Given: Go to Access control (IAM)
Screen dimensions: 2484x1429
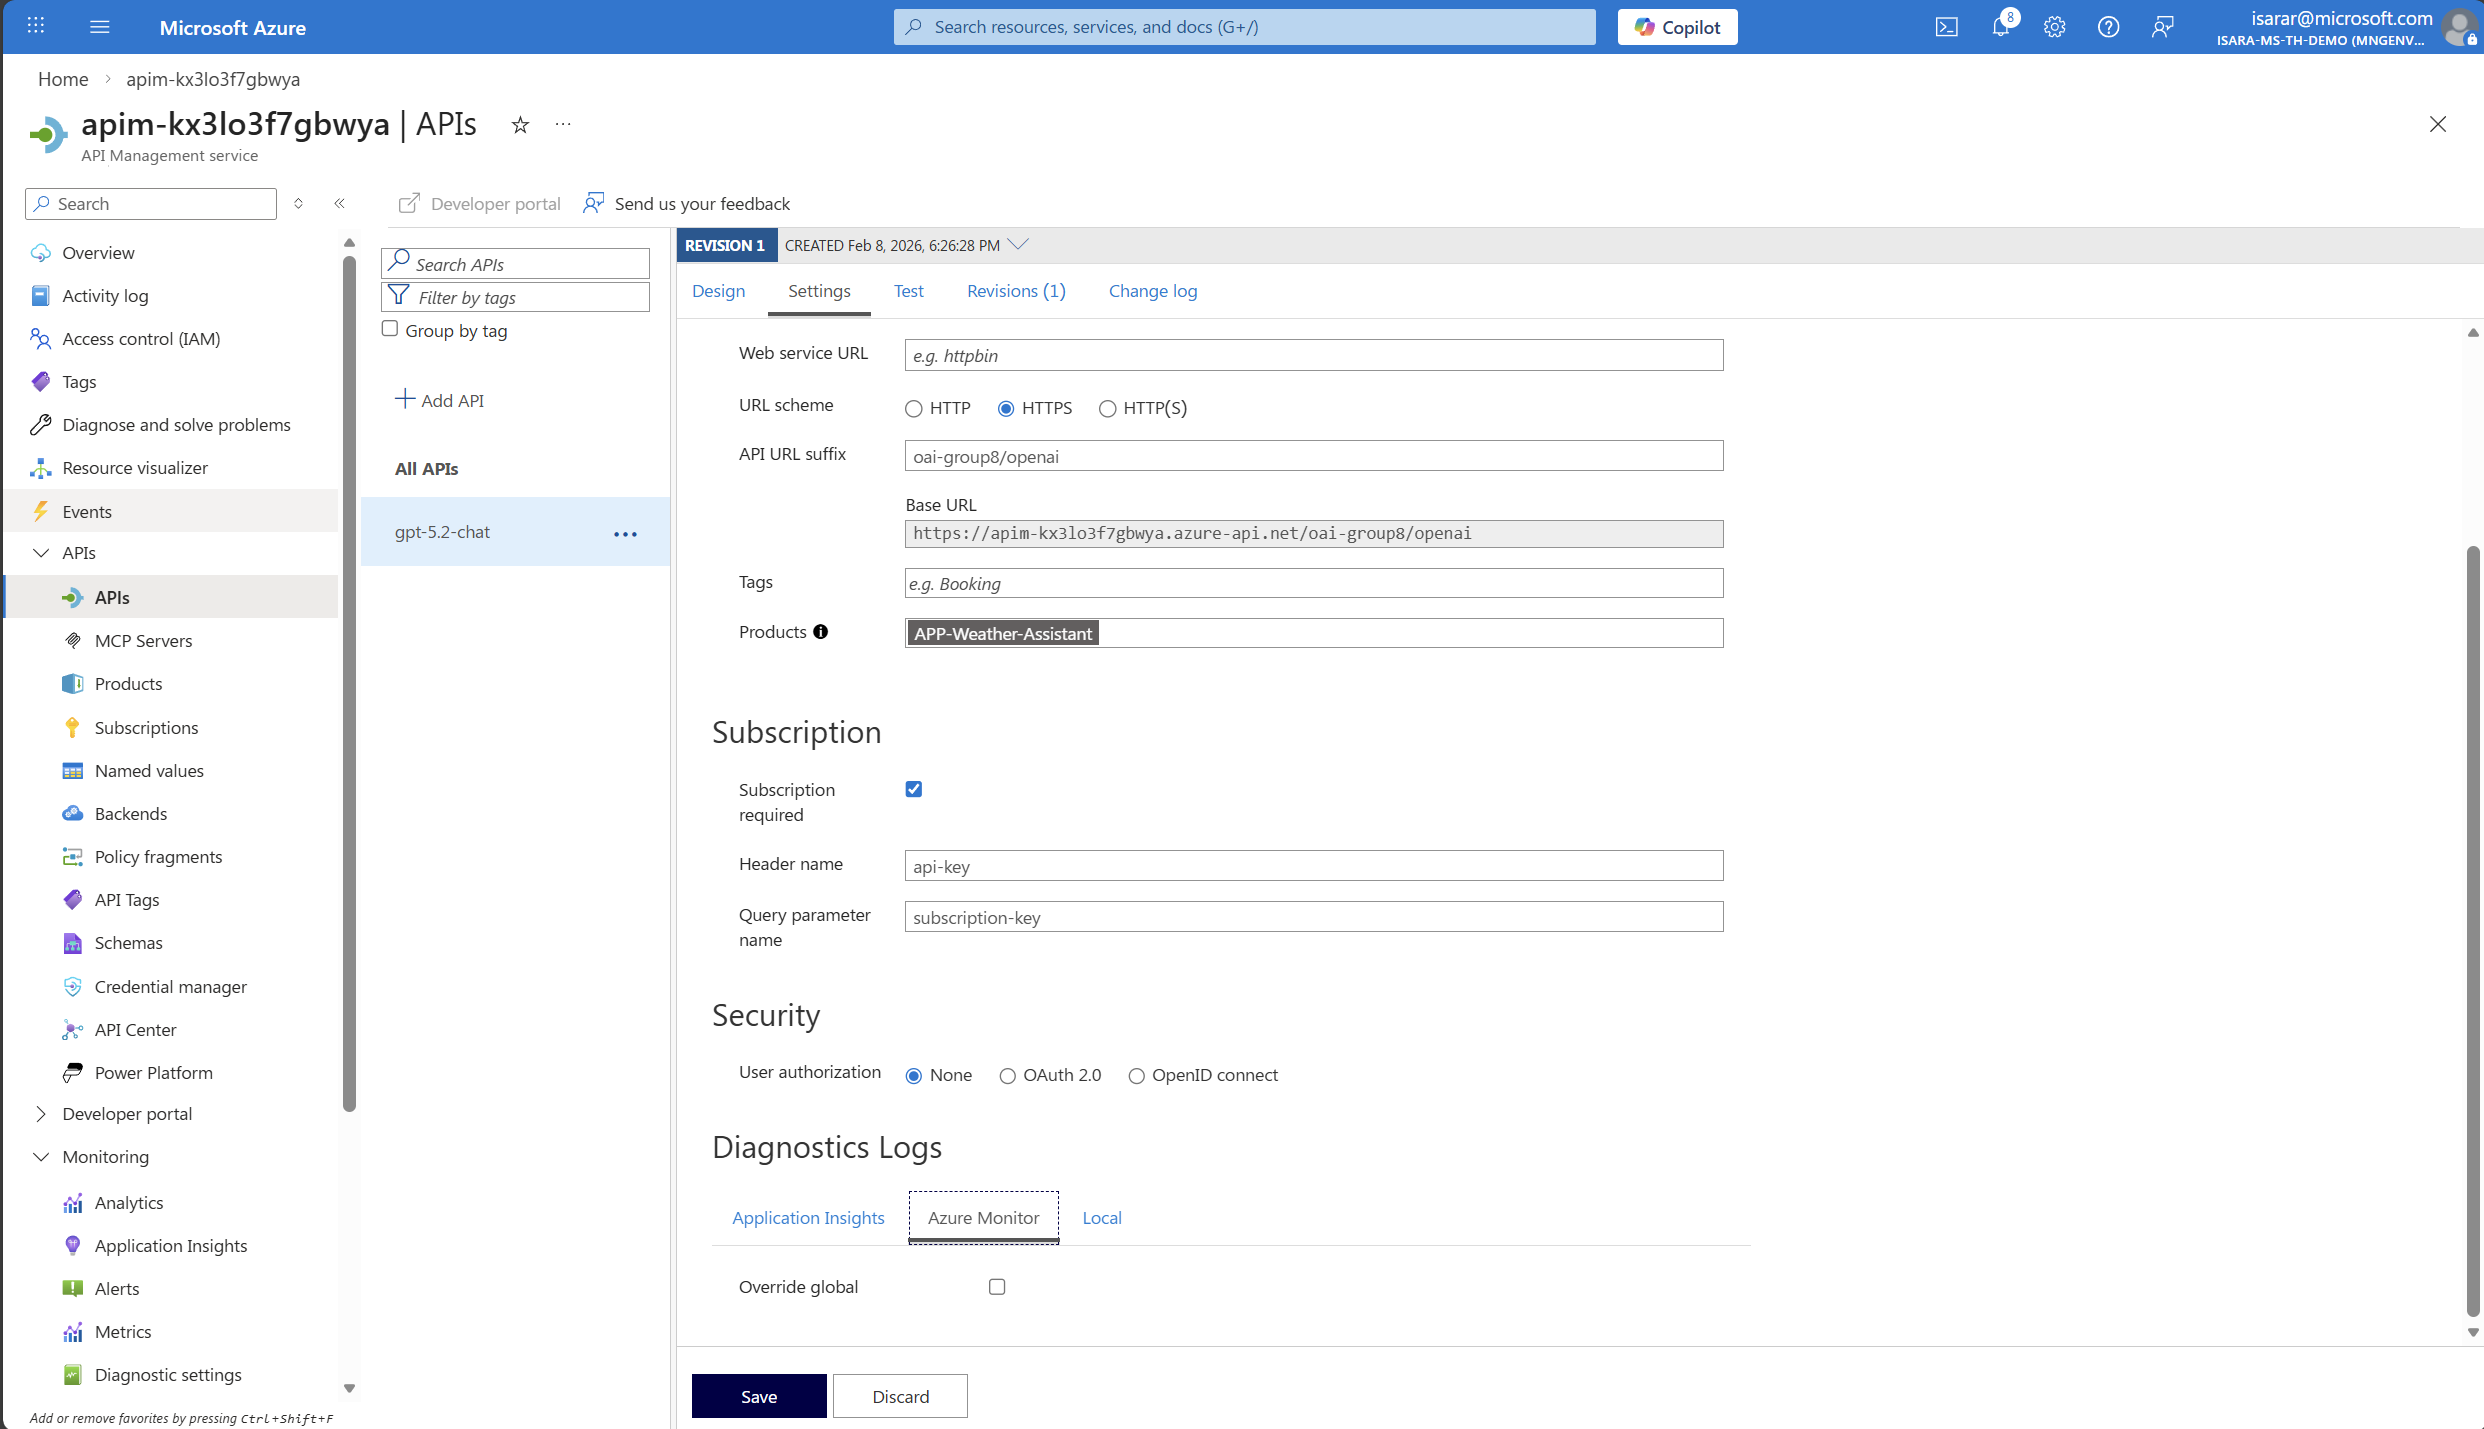Looking at the screenshot, I should click(x=141, y=339).
